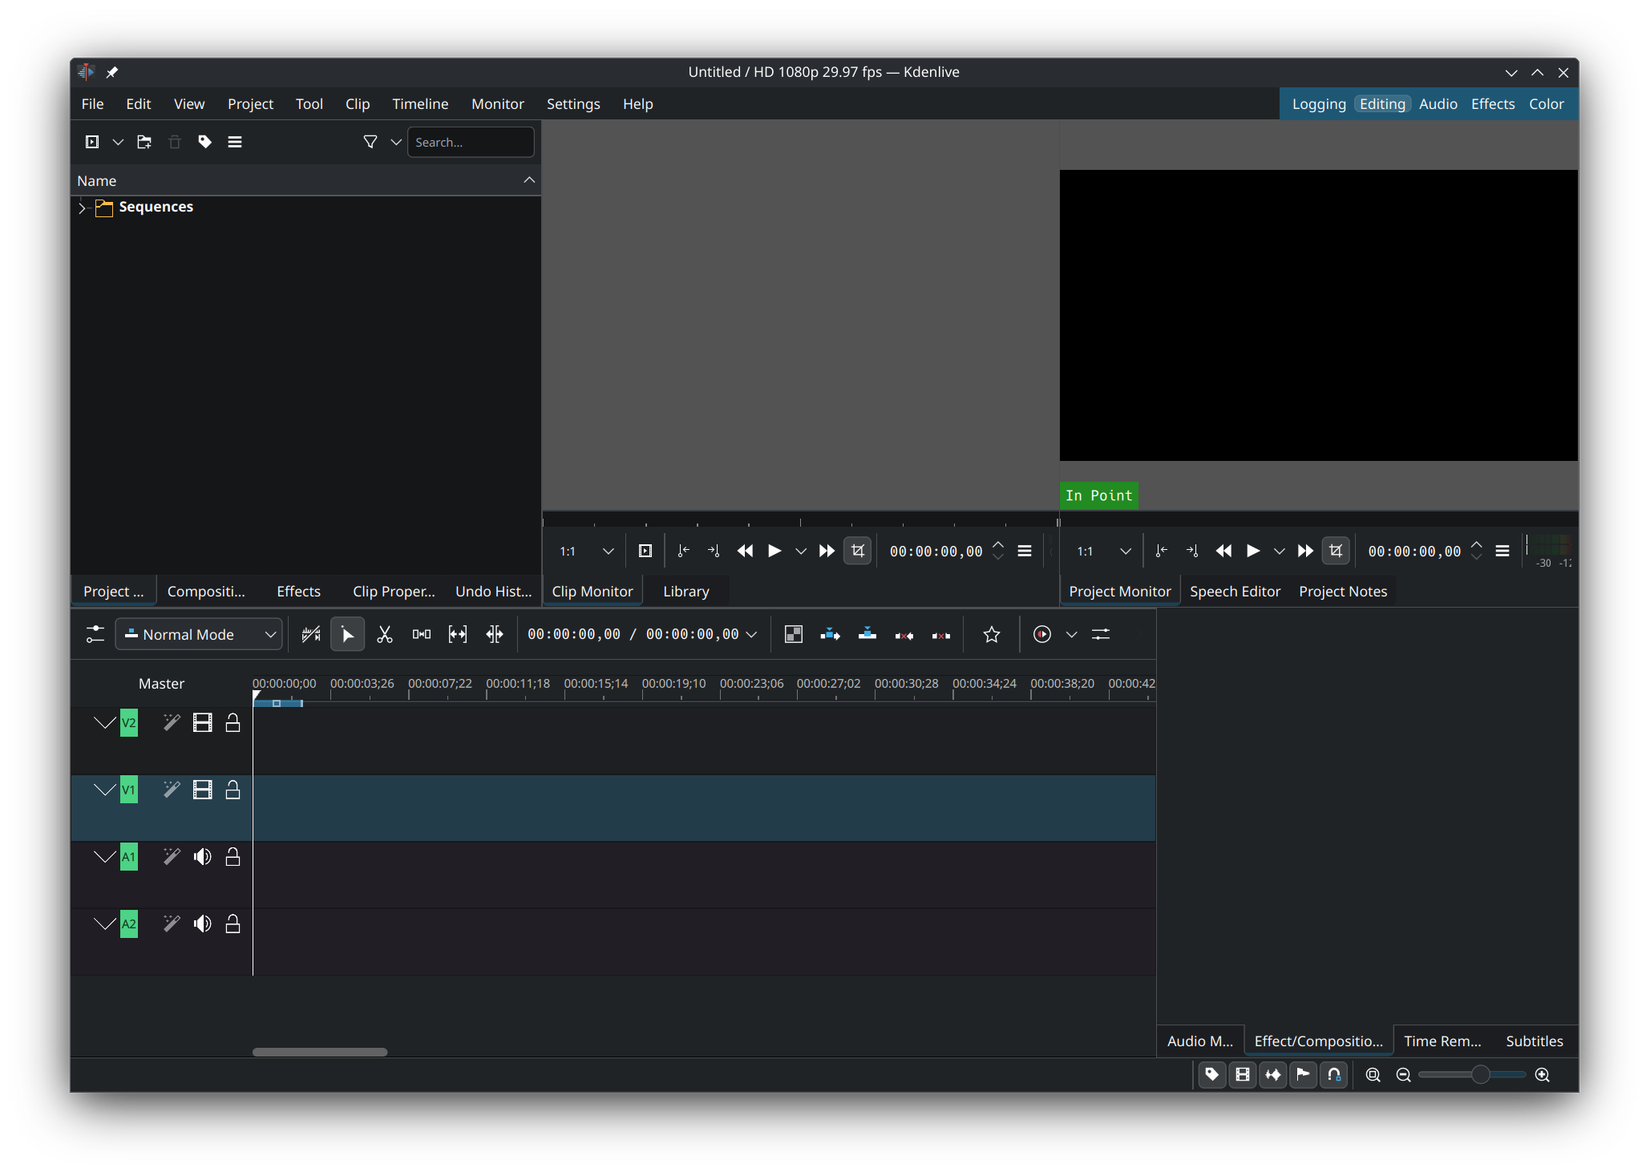Collapse the A2 track with its chevron
Screen dimensions: 1650x1176
pyautogui.click(x=105, y=924)
